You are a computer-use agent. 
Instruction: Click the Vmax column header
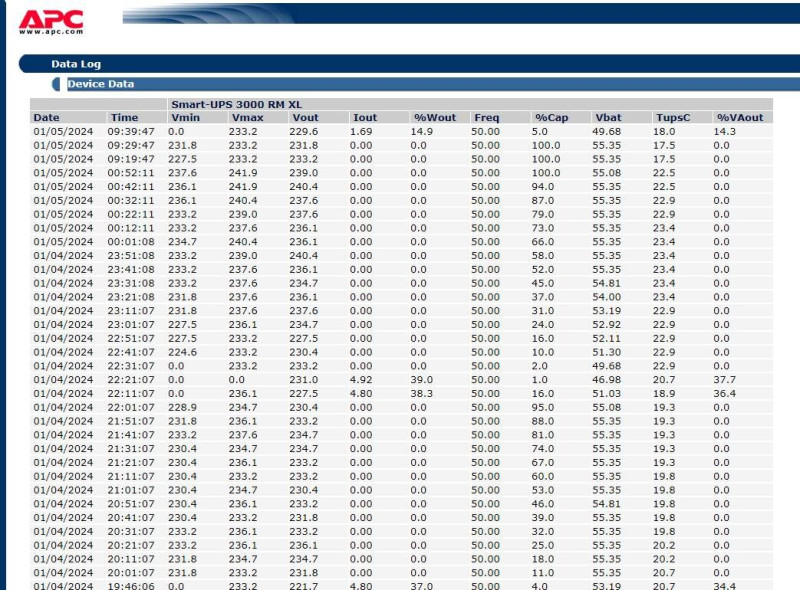tap(247, 117)
